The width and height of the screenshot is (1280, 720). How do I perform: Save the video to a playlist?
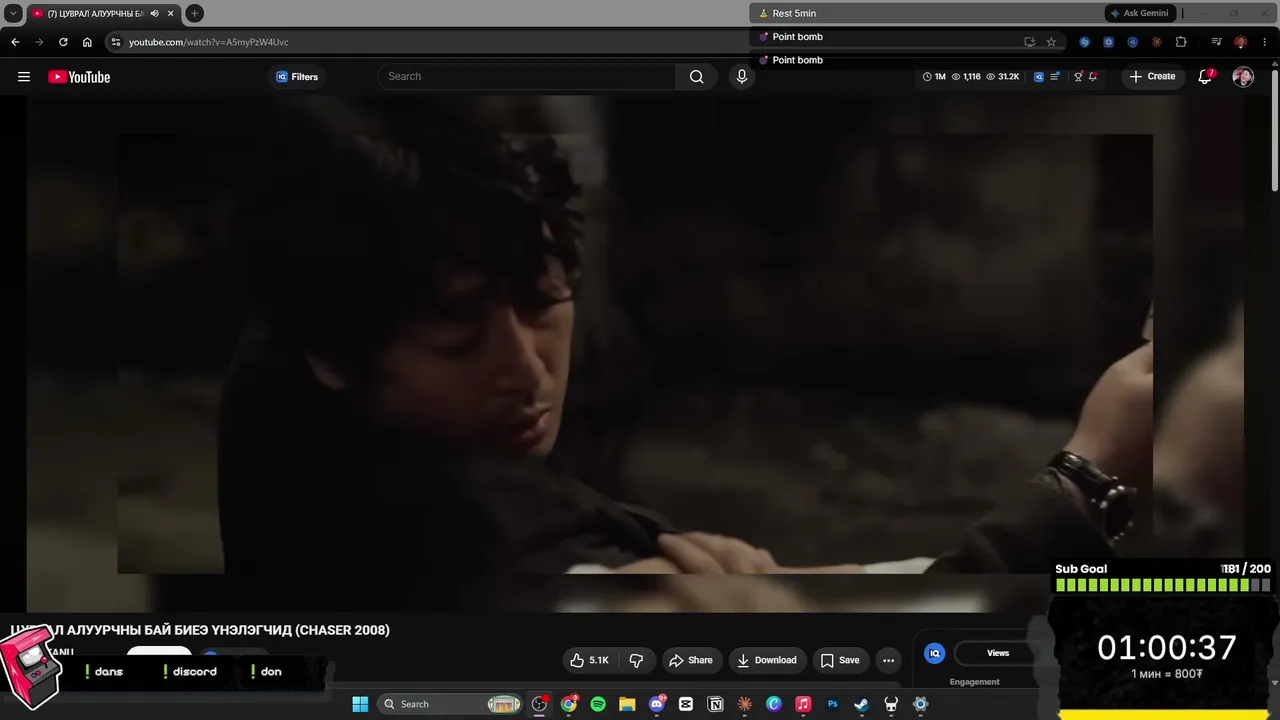pyautogui.click(x=840, y=660)
